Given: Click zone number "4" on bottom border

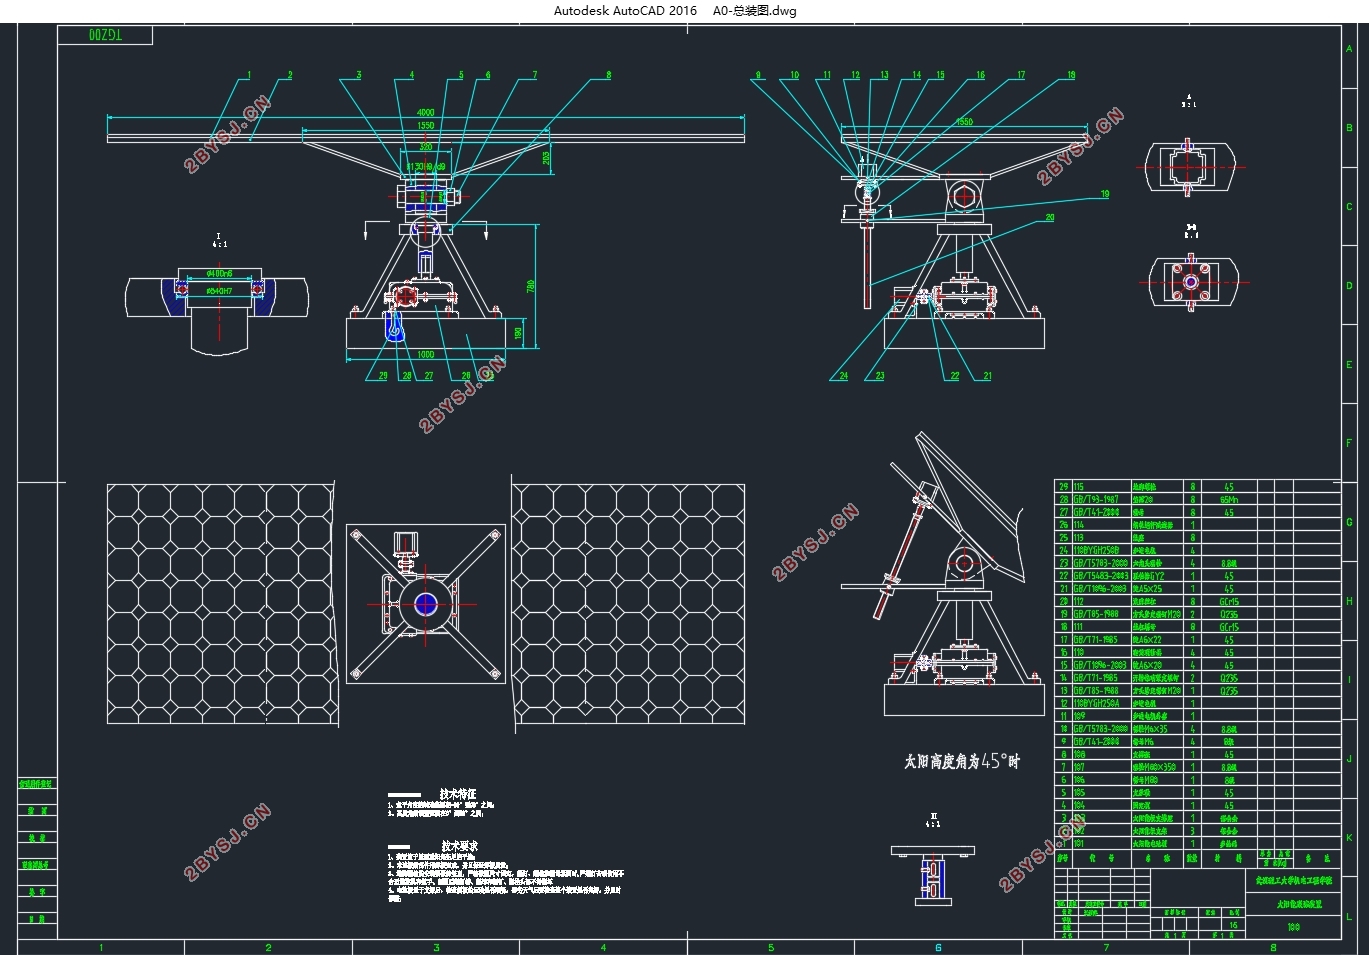Looking at the screenshot, I should point(603,947).
